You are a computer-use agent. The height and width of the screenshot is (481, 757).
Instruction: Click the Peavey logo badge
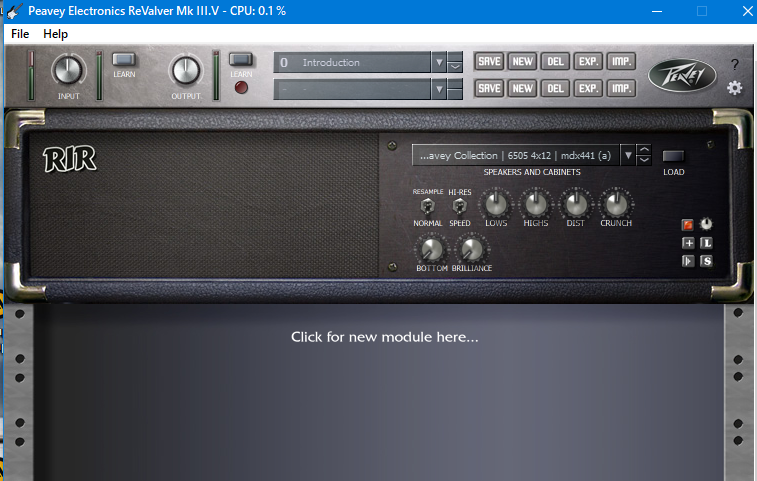pyautogui.click(x=682, y=75)
